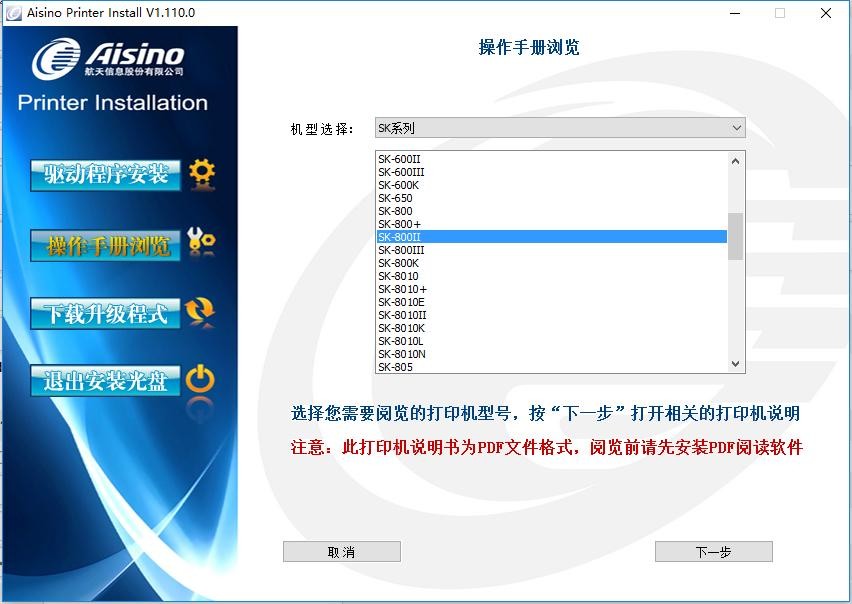Image resolution: width=852 pixels, height=604 pixels.
Task: Click the orange refresh arrows icon
Action: coord(200,312)
